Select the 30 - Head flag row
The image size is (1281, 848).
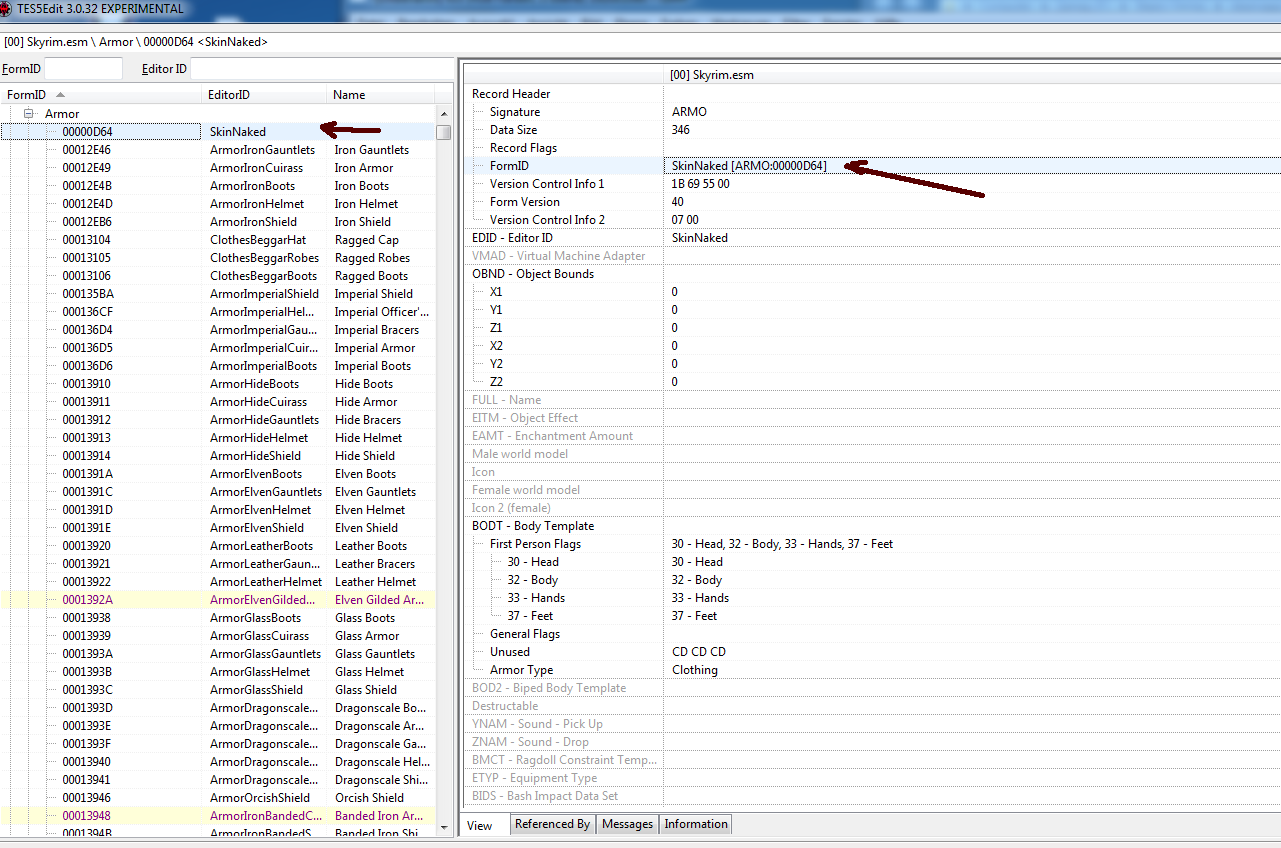[872, 562]
